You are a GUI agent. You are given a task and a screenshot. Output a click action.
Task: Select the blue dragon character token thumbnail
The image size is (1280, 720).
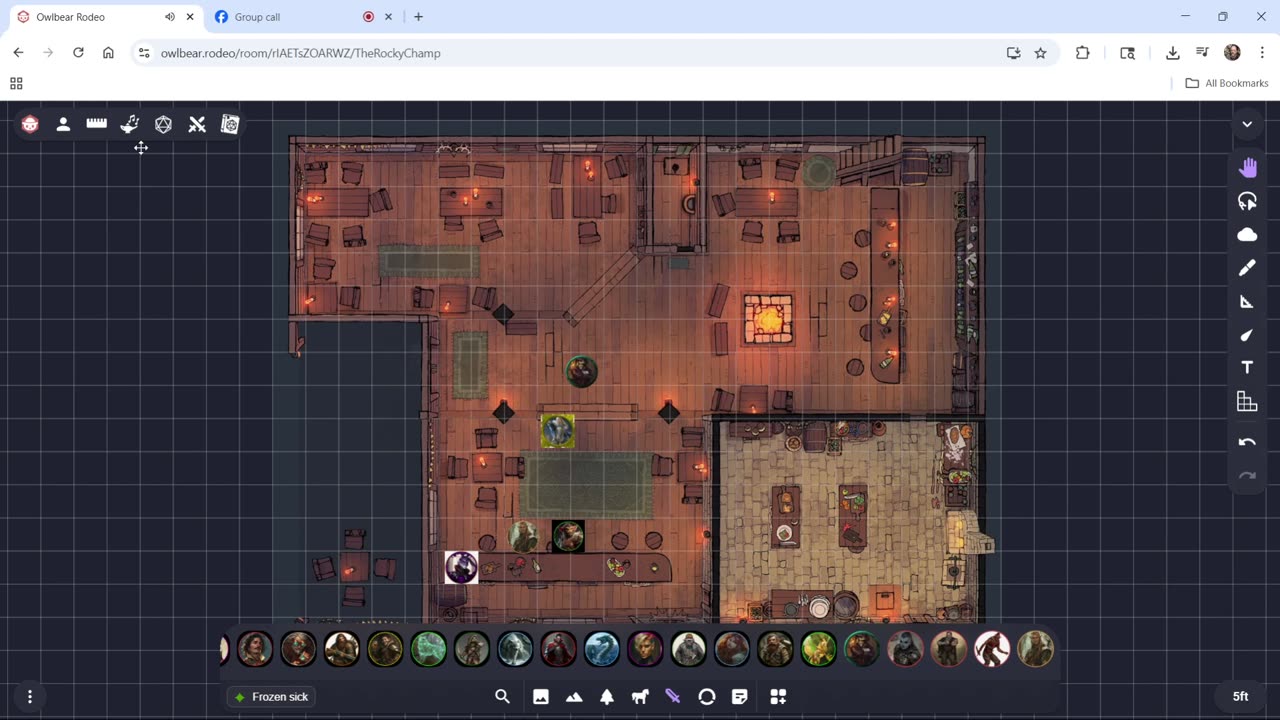pos(602,649)
